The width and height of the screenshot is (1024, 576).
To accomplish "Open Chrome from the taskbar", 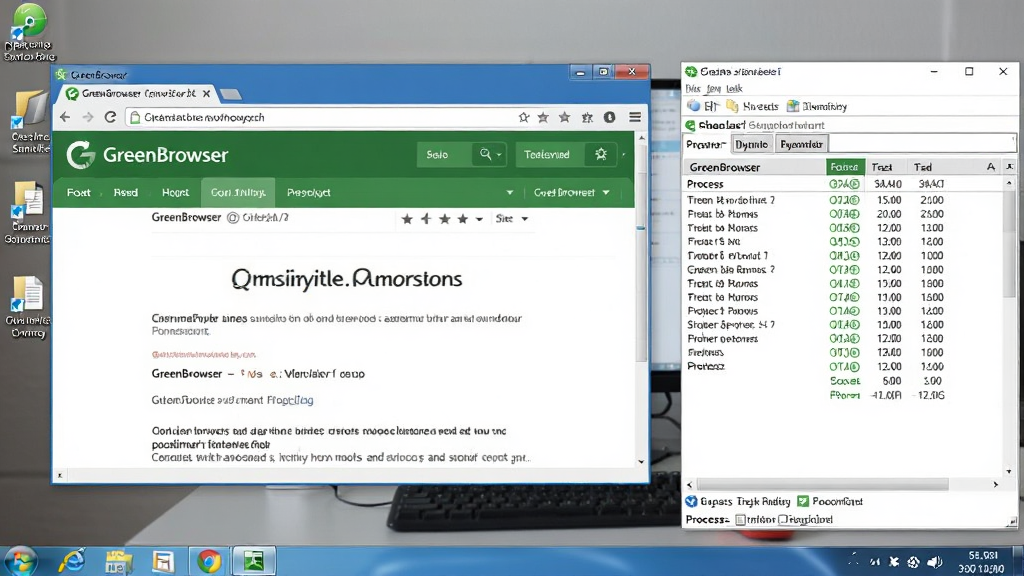I will tap(209, 561).
